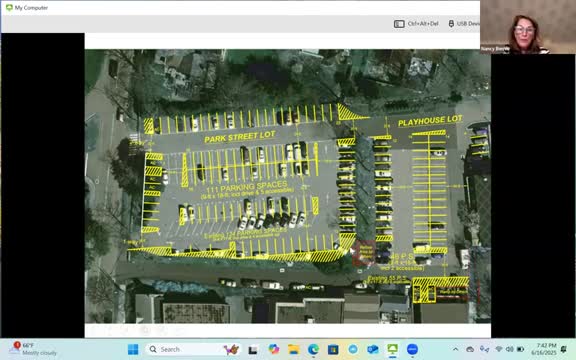Open the USB Devices menu
The width and height of the screenshot is (576, 360).
(464, 24)
